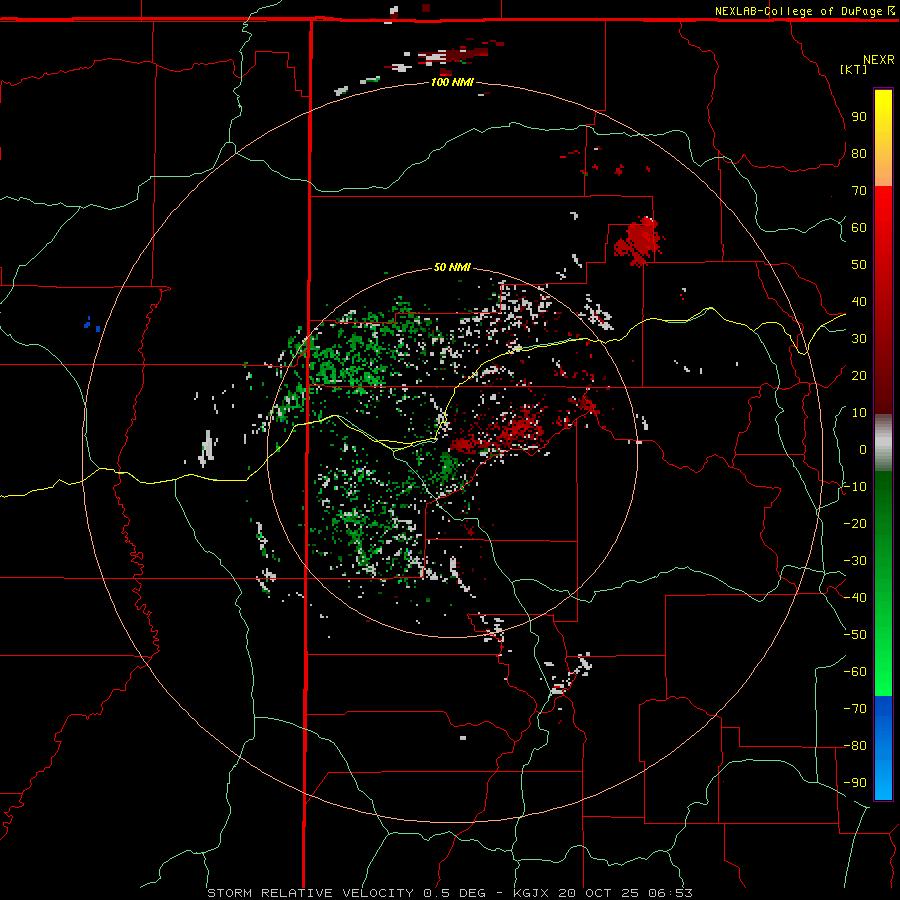Click the 20 value on the velocity scale
This screenshot has width=900, height=900.
[859, 375]
